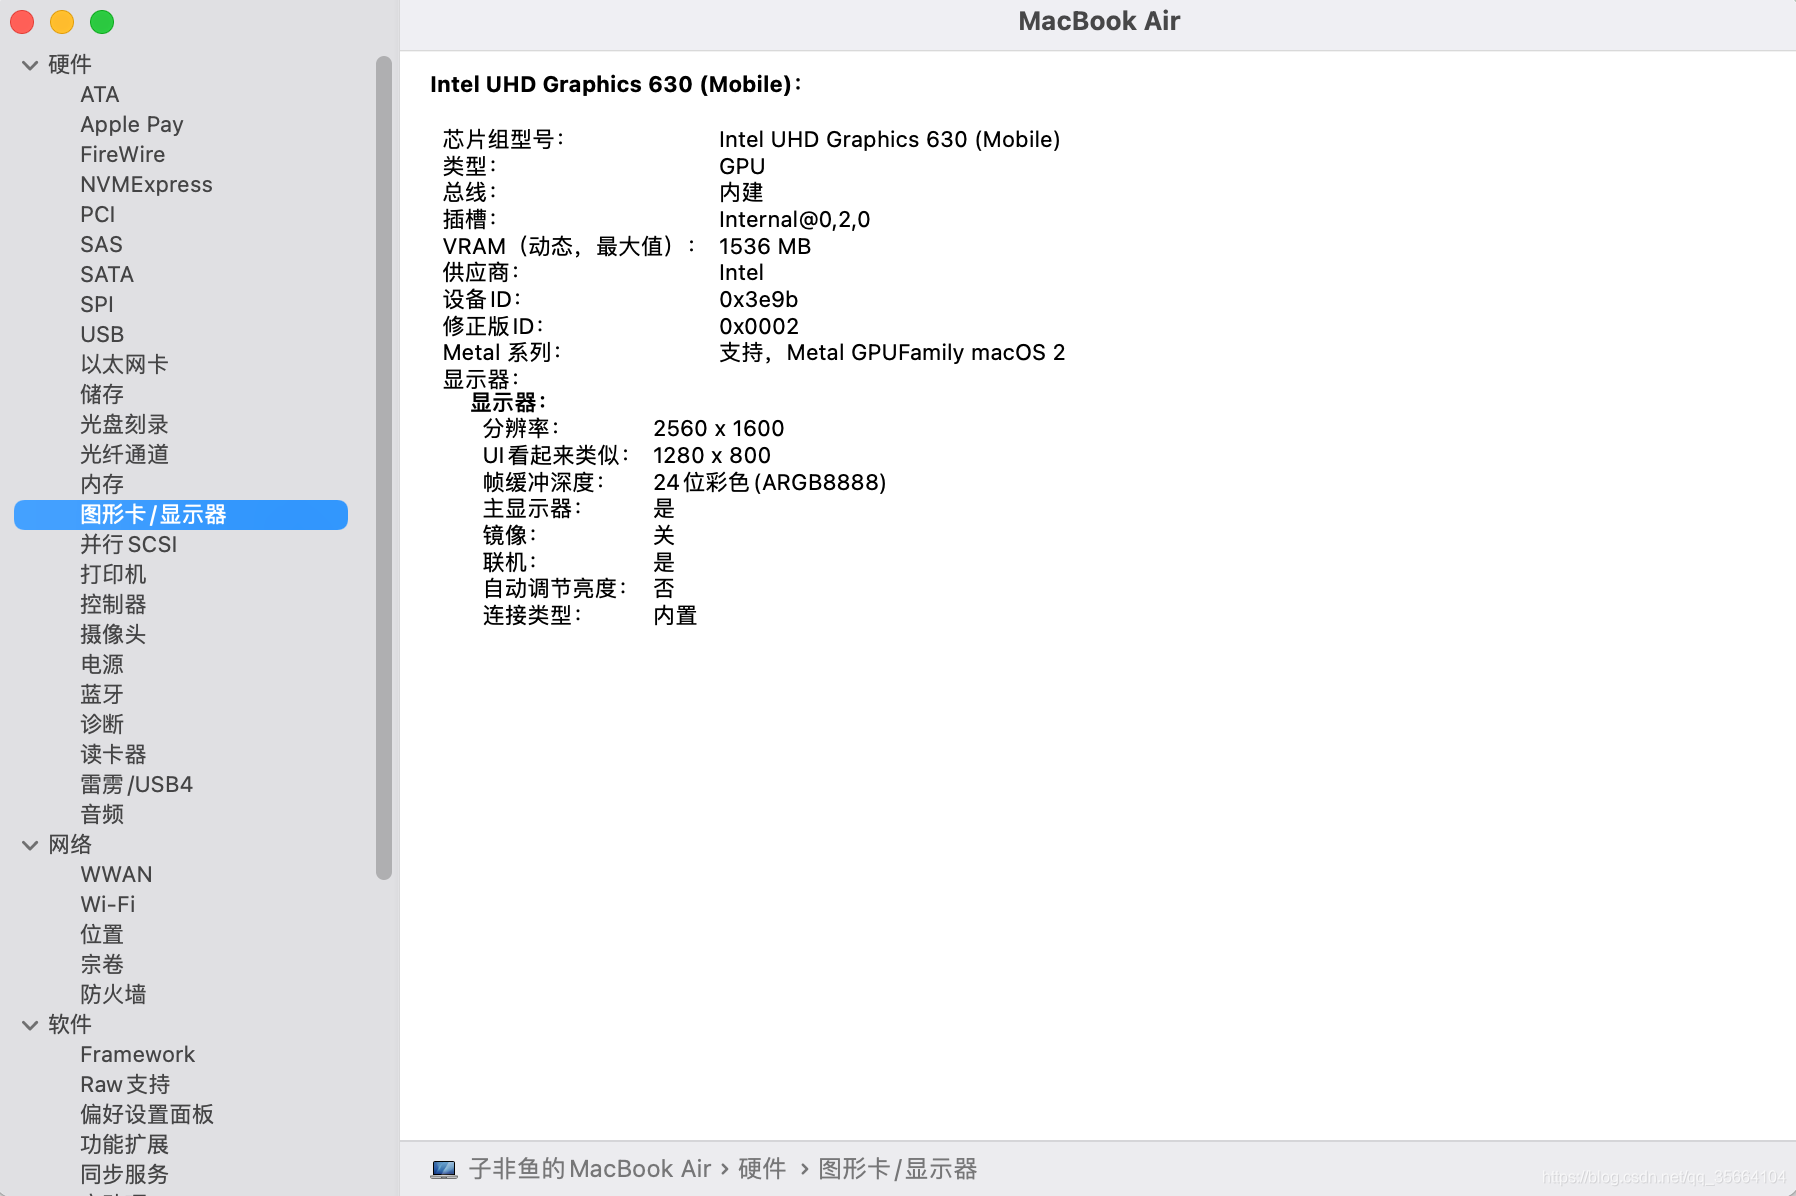The width and height of the screenshot is (1796, 1196).
Task: Click the 24位彩色 (ARGB8888) value
Action: [770, 483]
